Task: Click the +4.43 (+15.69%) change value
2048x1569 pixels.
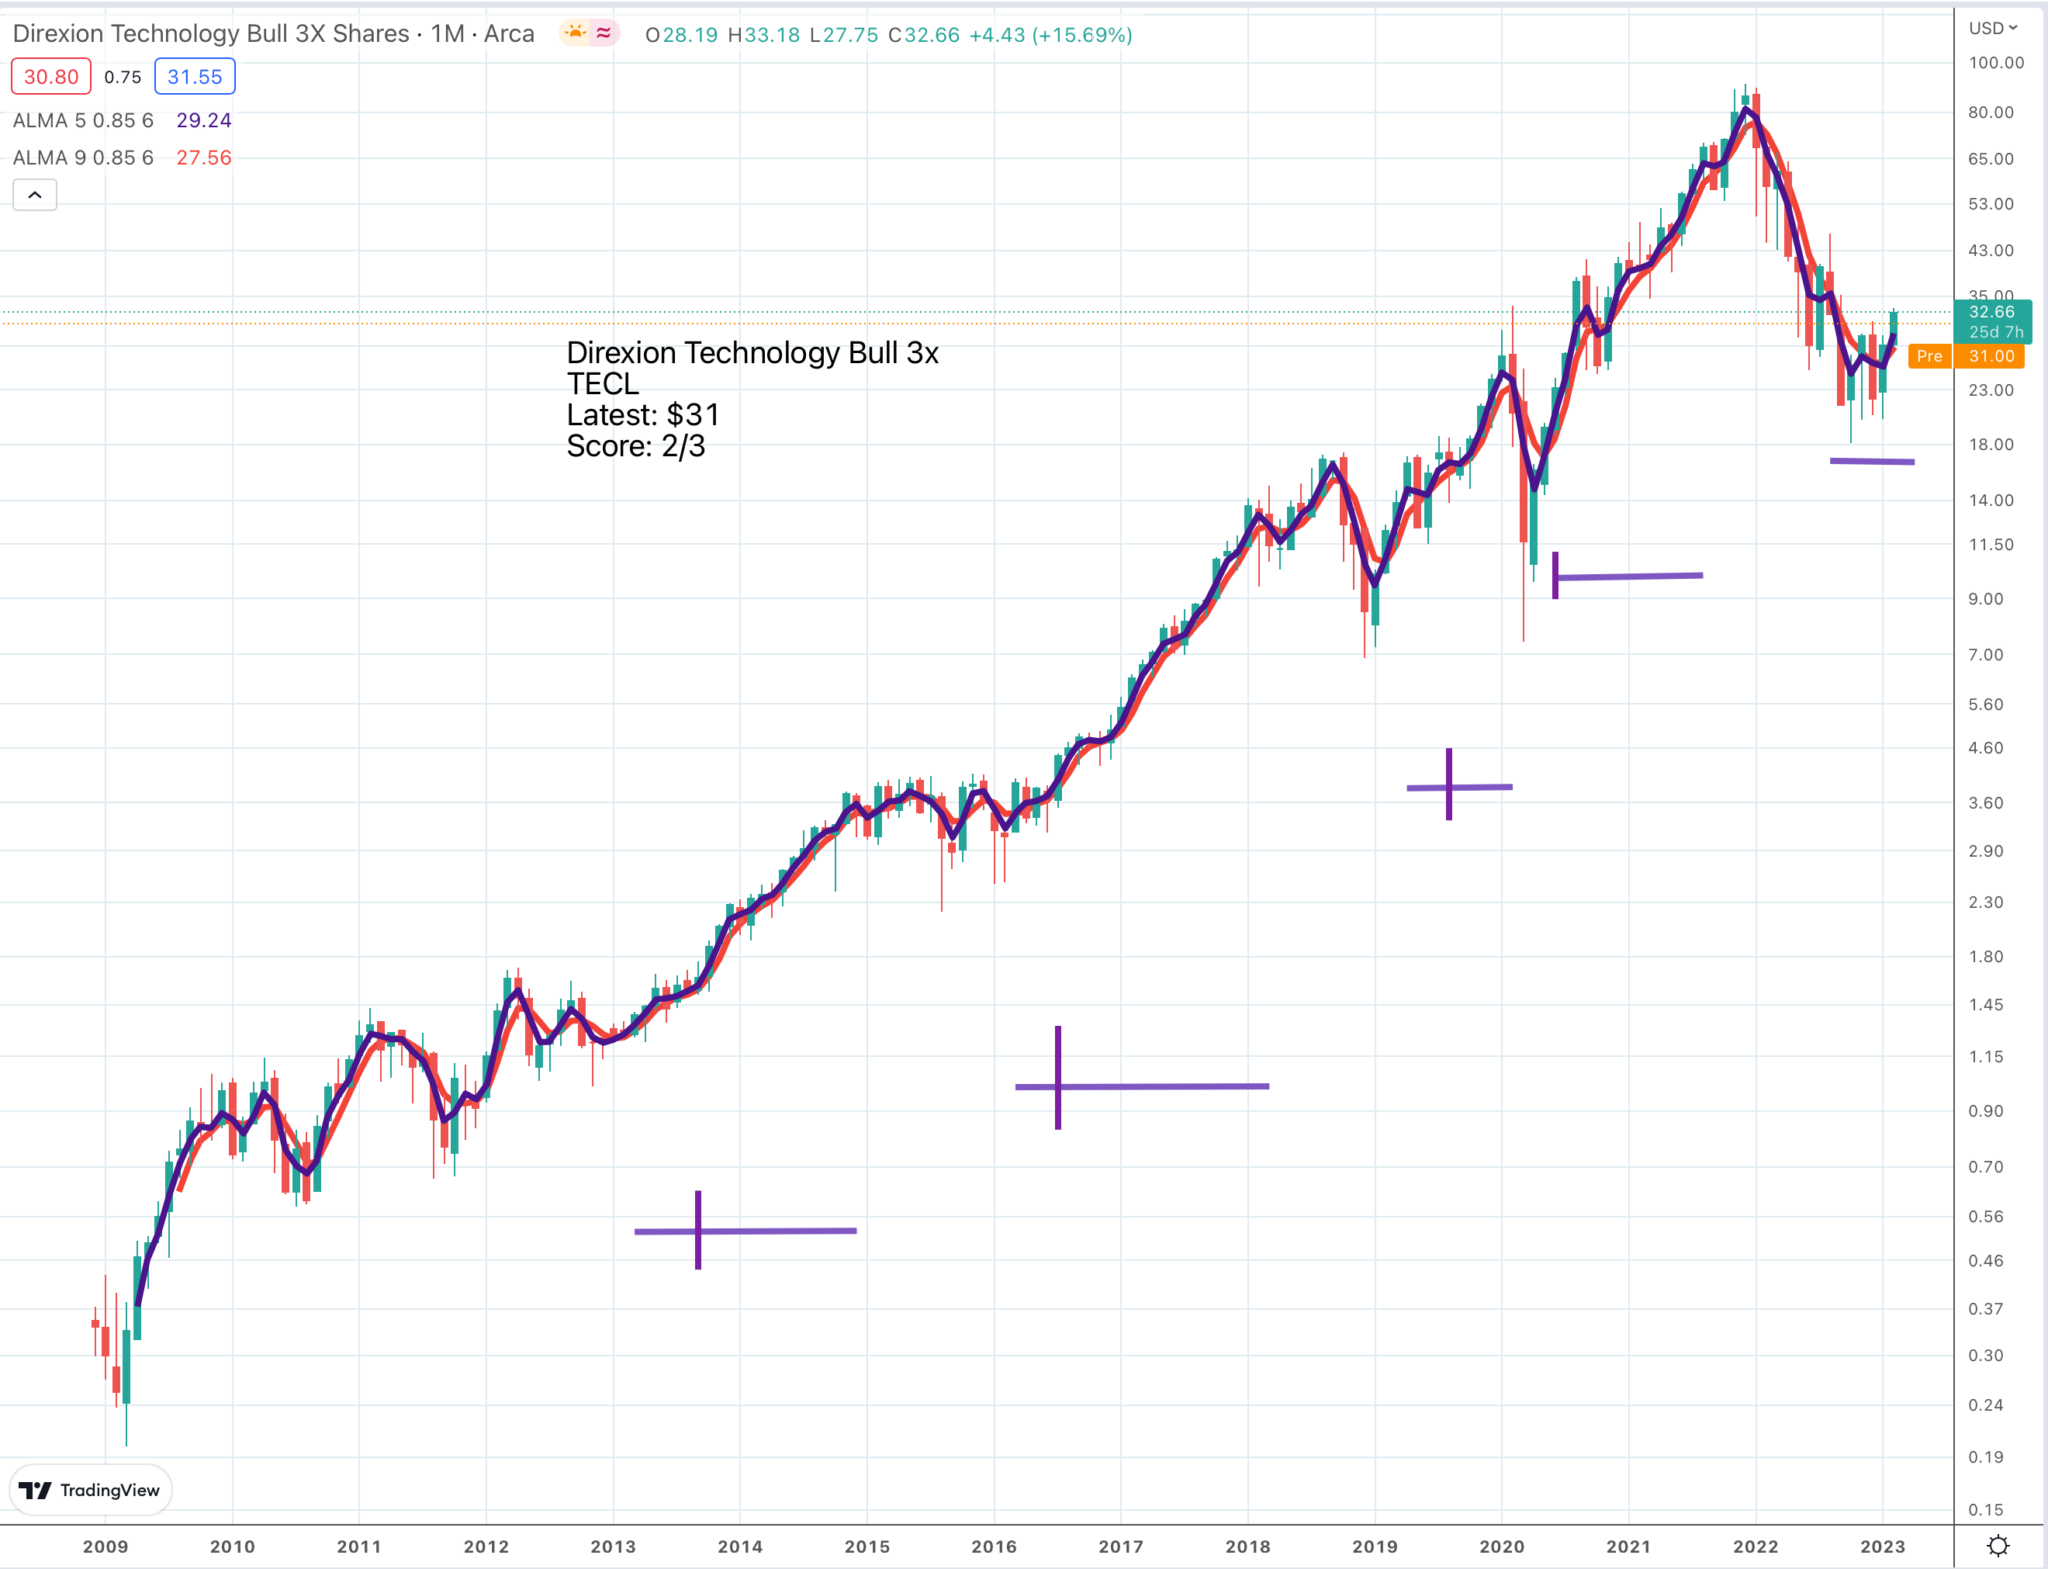Action: 1051,35
